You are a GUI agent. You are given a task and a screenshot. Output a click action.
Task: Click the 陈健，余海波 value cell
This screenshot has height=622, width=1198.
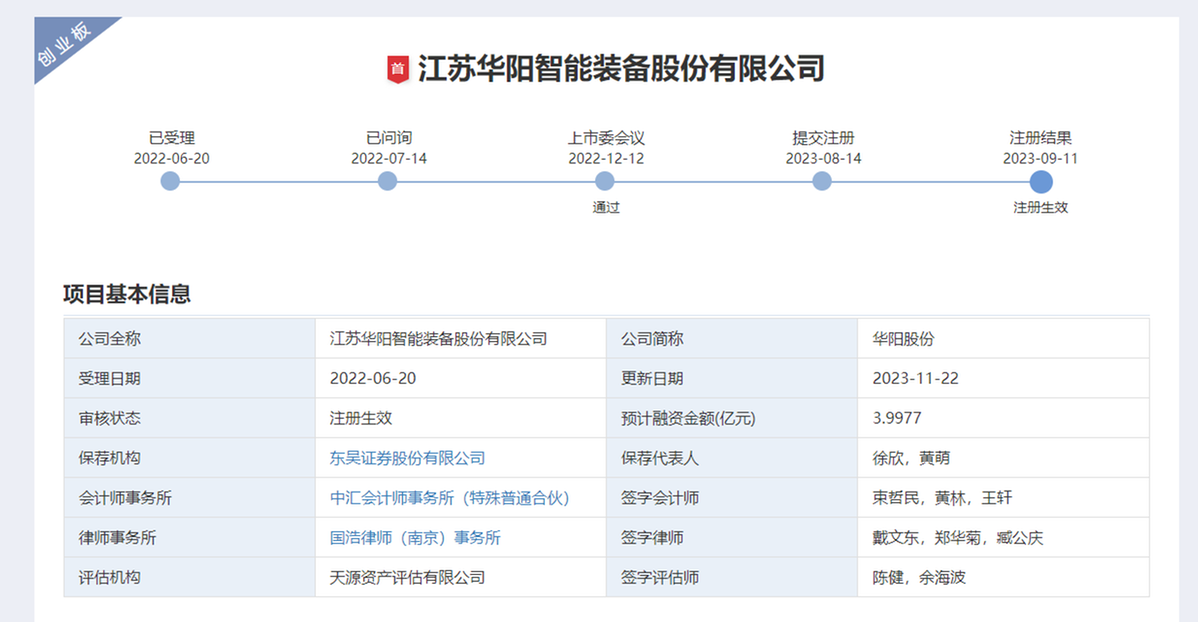pyautogui.click(x=1003, y=577)
